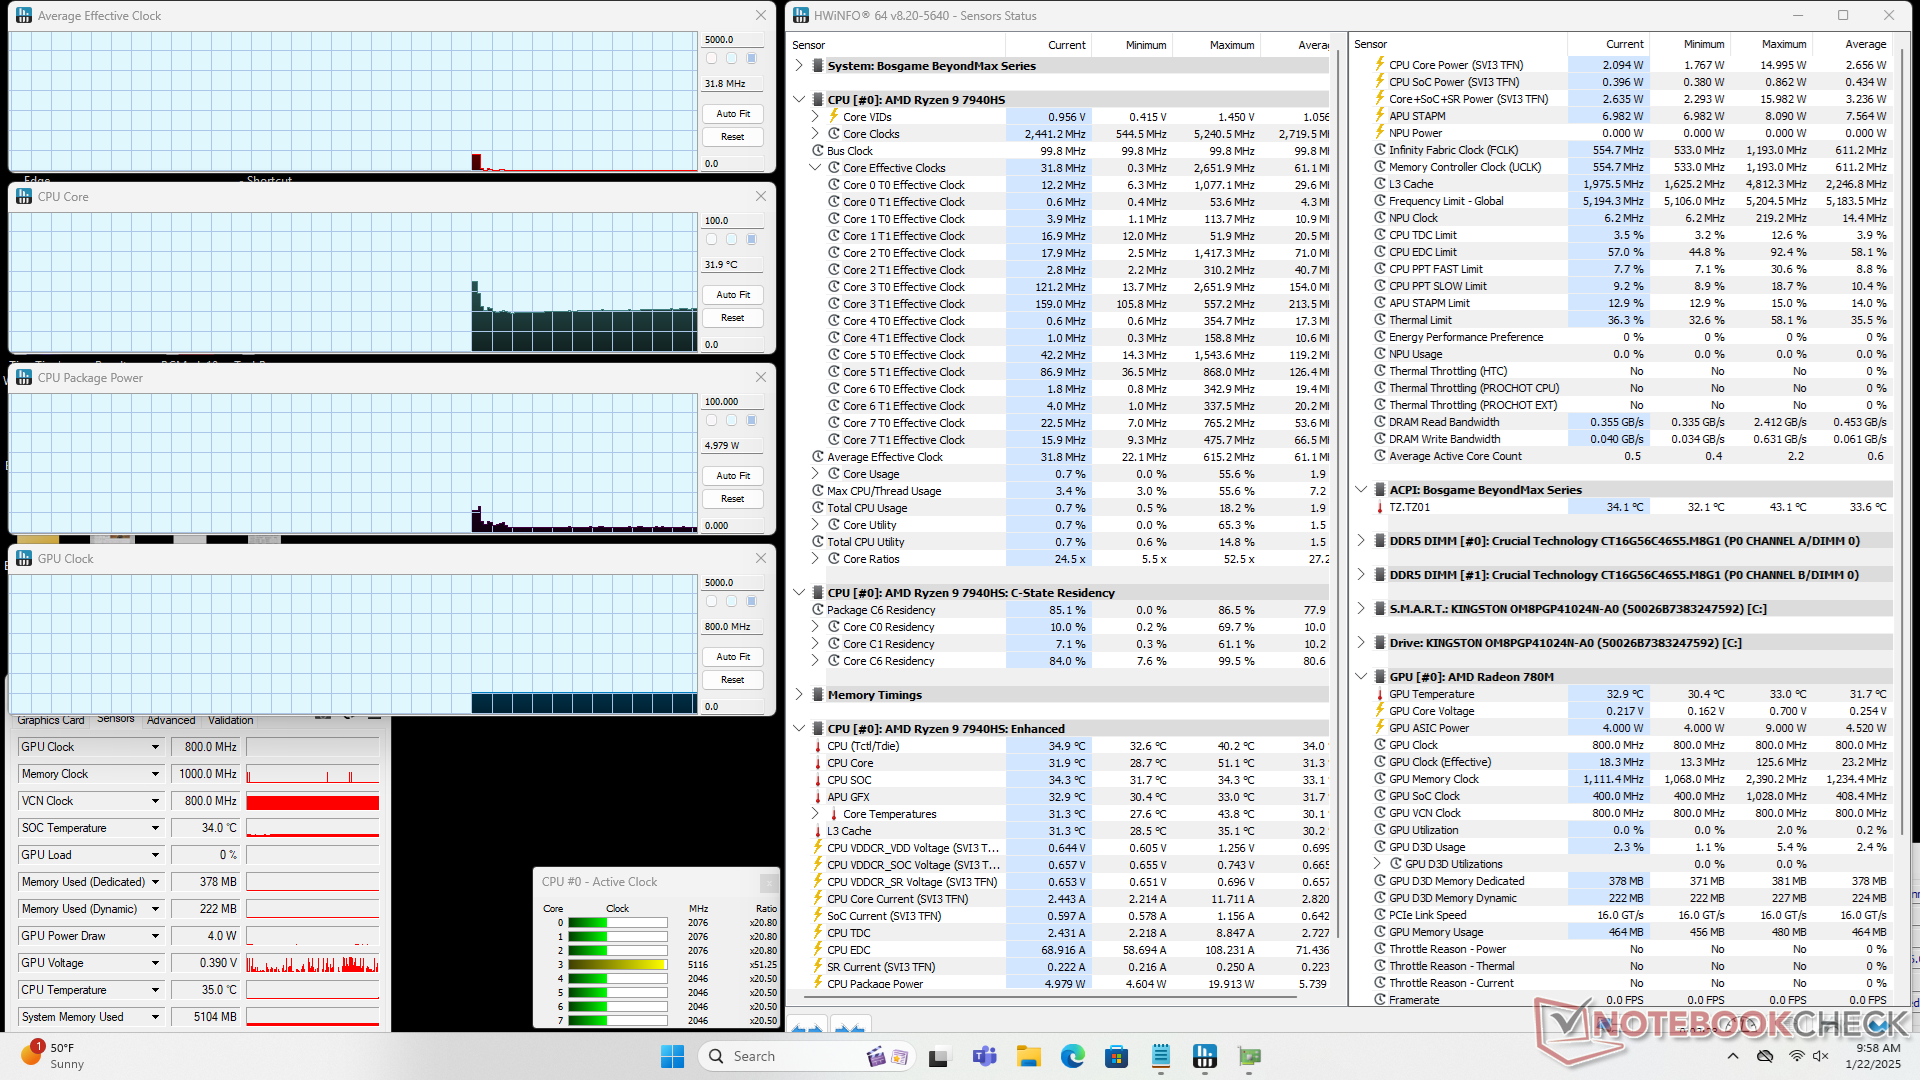Click the chip icon of AMD Radeon 780M header
The width and height of the screenshot is (1920, 1080).
(1379, 677)
